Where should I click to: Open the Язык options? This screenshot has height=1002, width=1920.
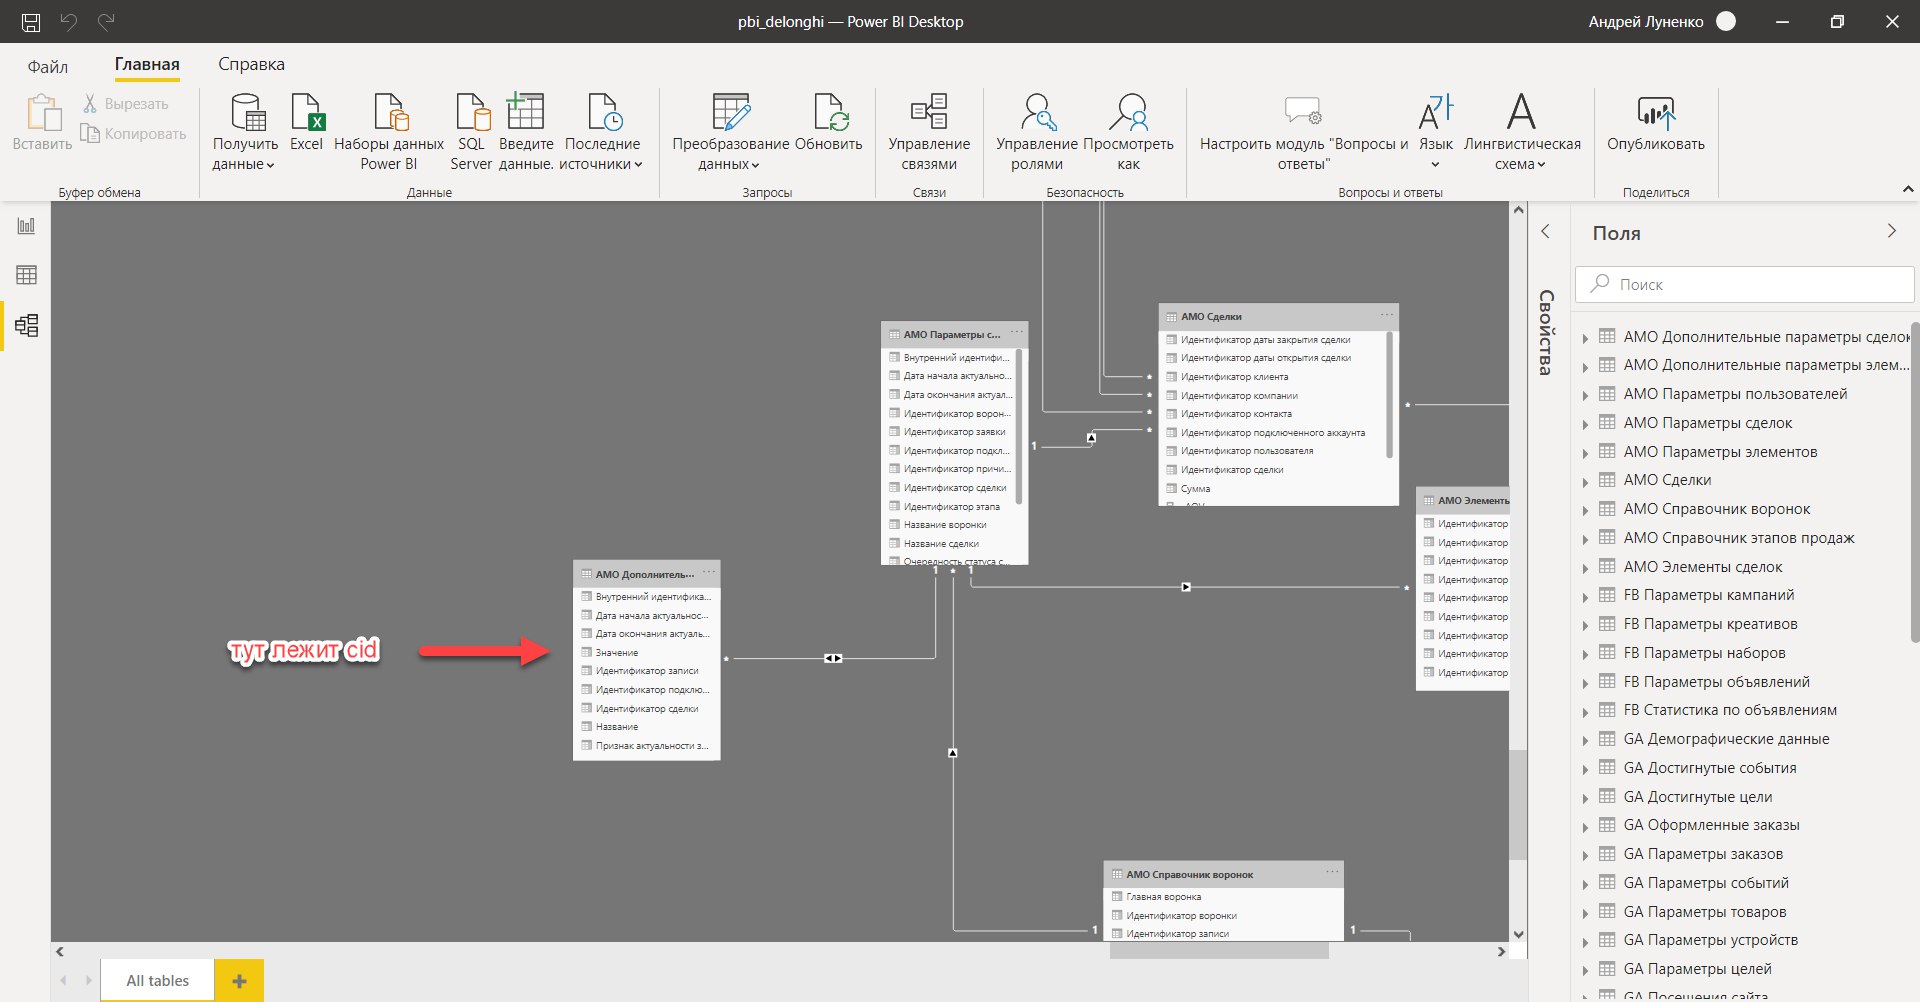tap(1436, 131)
